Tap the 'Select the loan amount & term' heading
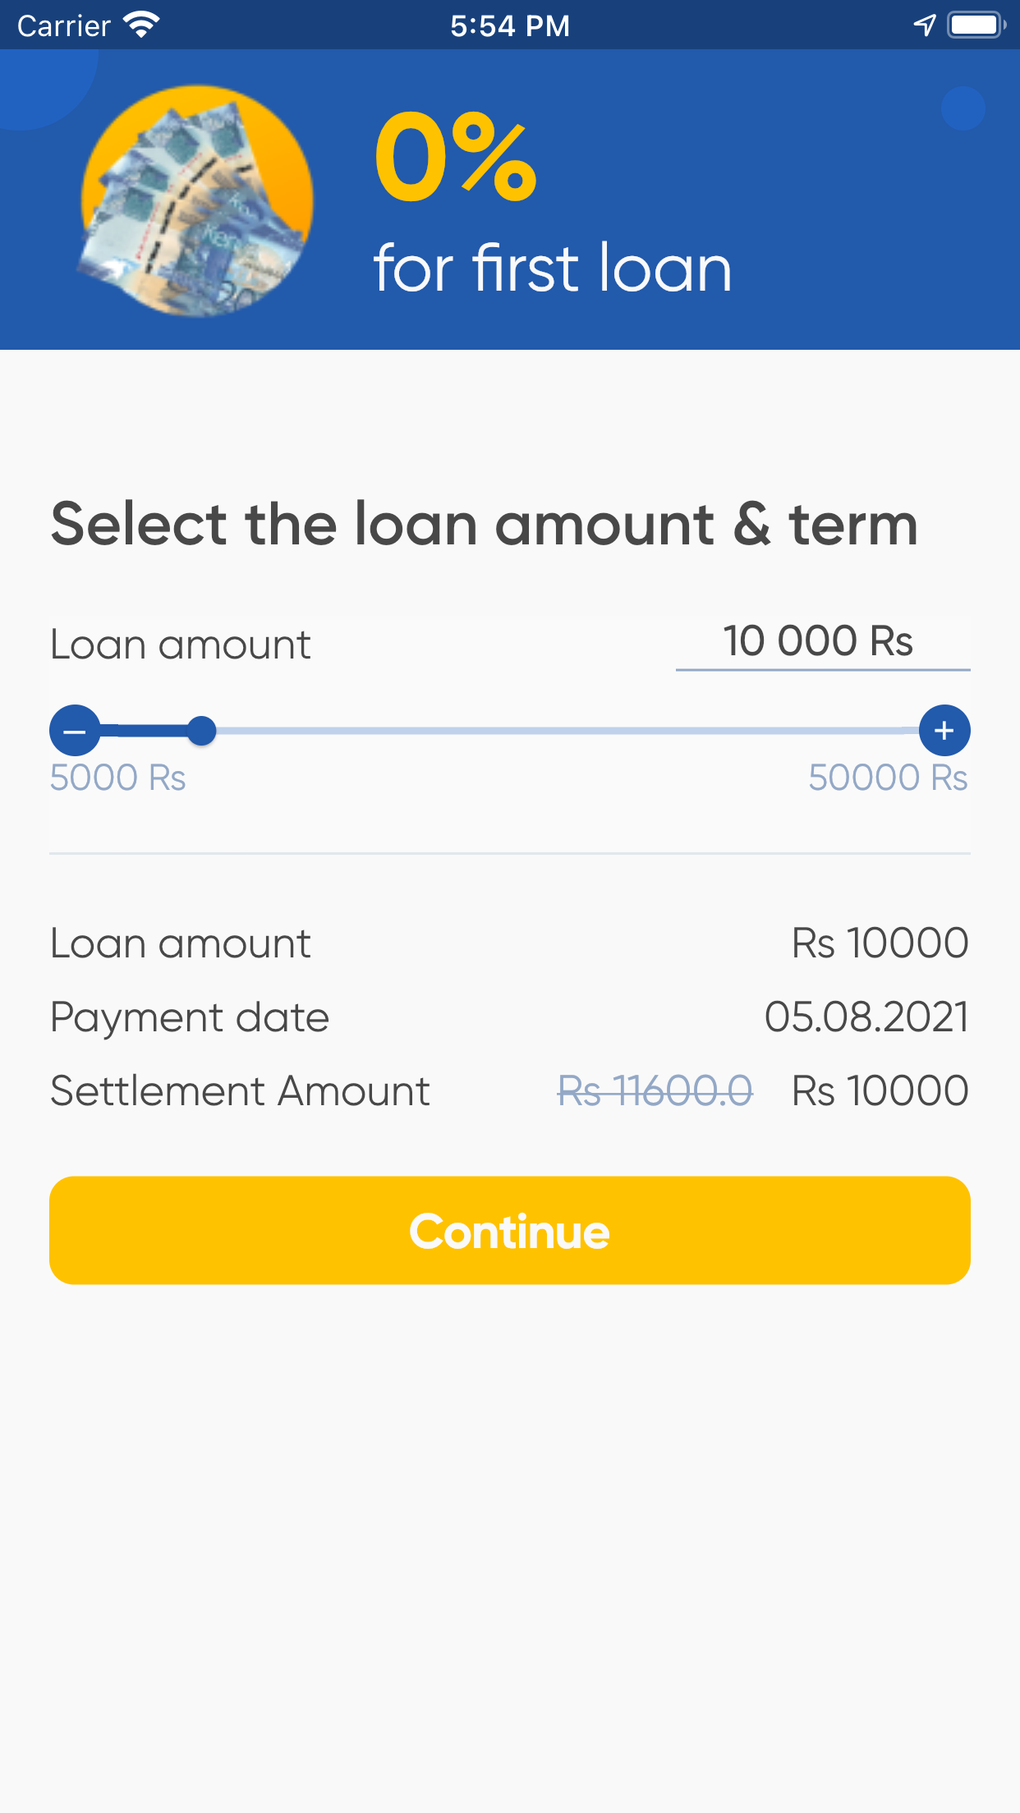Screen dimensions: 1020x1813 (x=484, y=524)
